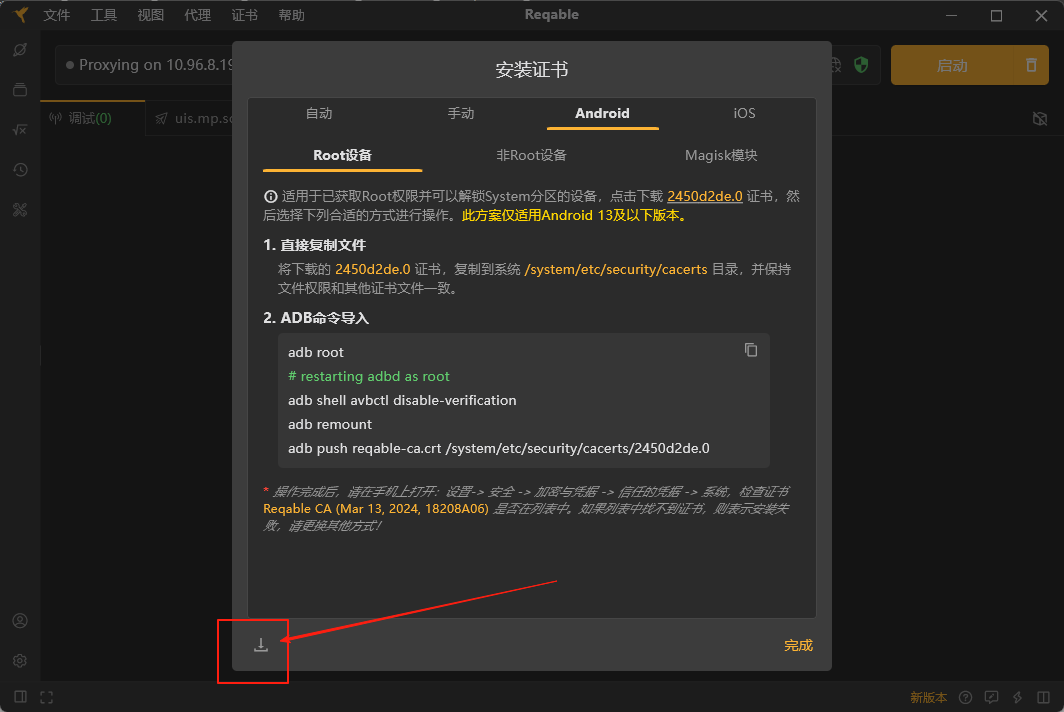
Task: Click the Proxying on 10.96.8.19 status field
Action: tap(145, 65)
